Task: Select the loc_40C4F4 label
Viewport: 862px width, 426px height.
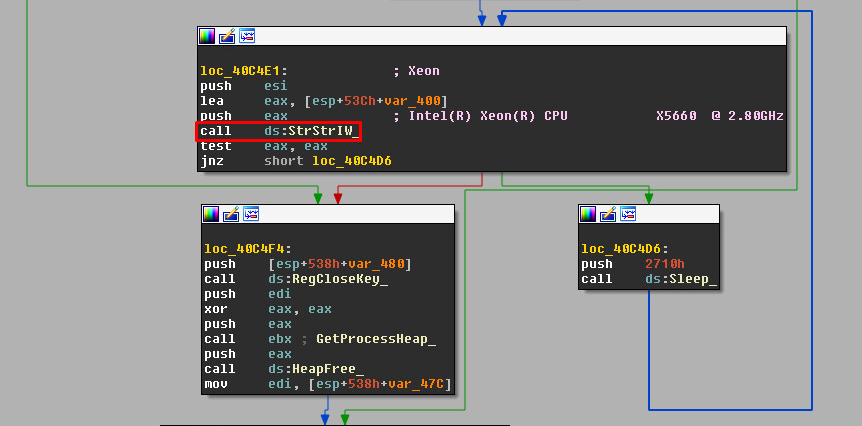Action: click(x=248, y=249)
